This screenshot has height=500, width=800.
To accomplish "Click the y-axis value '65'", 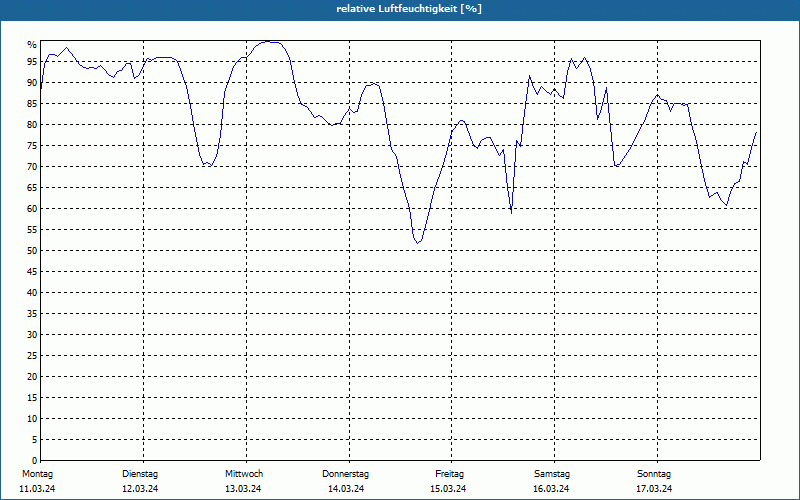I will click(x=32, y=188).
